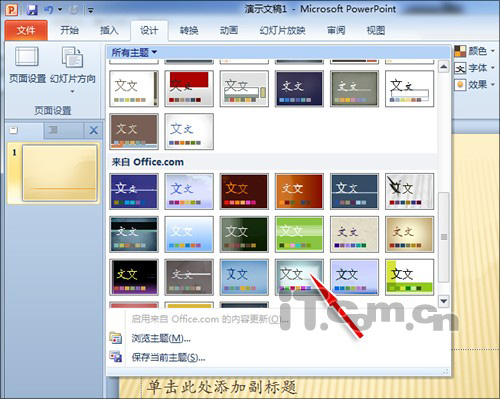500x399 pixels.
Task: Click the theme Effects (效果) icon
Action: (x=460, y=85)
